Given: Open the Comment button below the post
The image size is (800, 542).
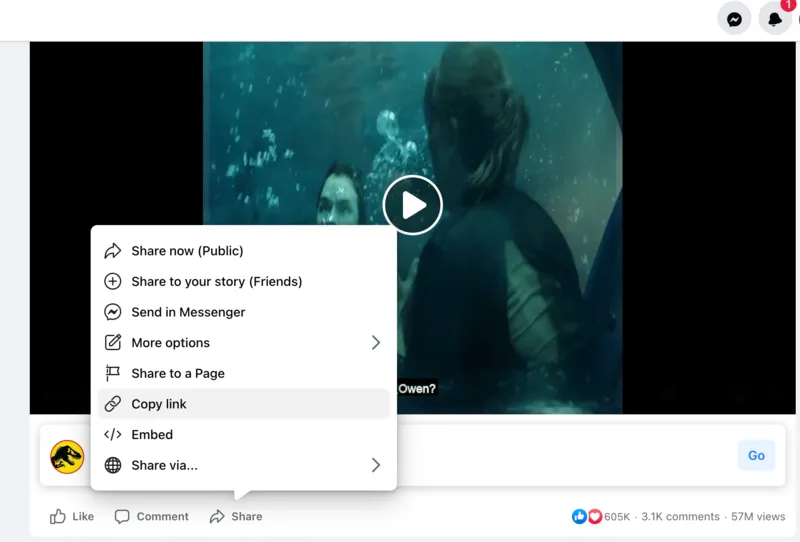Looking at the screenshot, I should (152, 517).
